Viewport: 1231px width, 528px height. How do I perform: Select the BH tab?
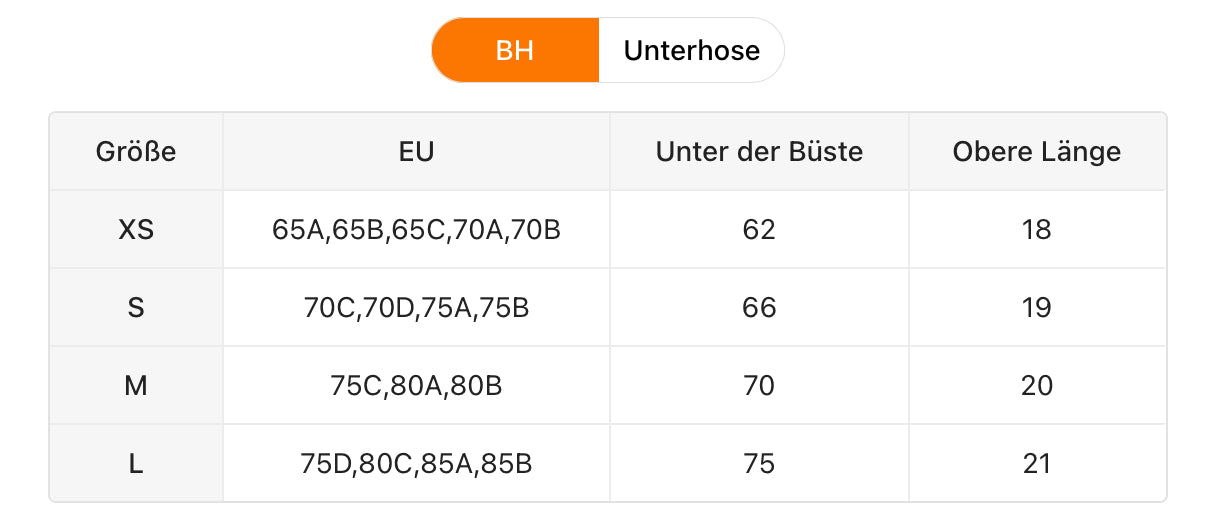515,50
